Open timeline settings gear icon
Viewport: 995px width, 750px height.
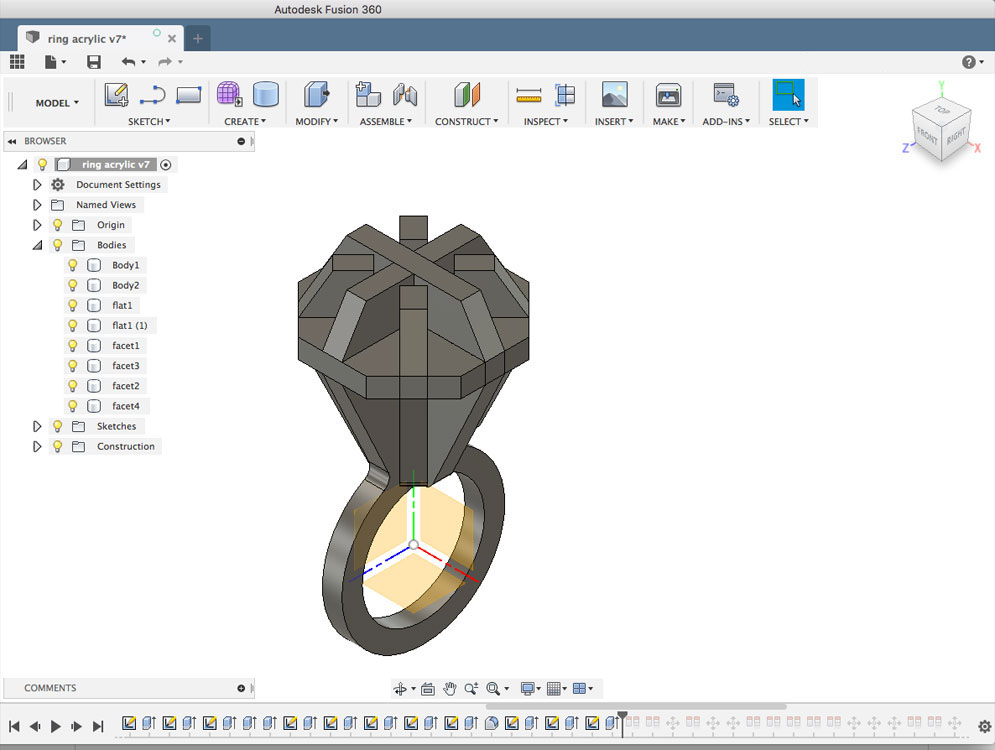(x=984, y=727)
